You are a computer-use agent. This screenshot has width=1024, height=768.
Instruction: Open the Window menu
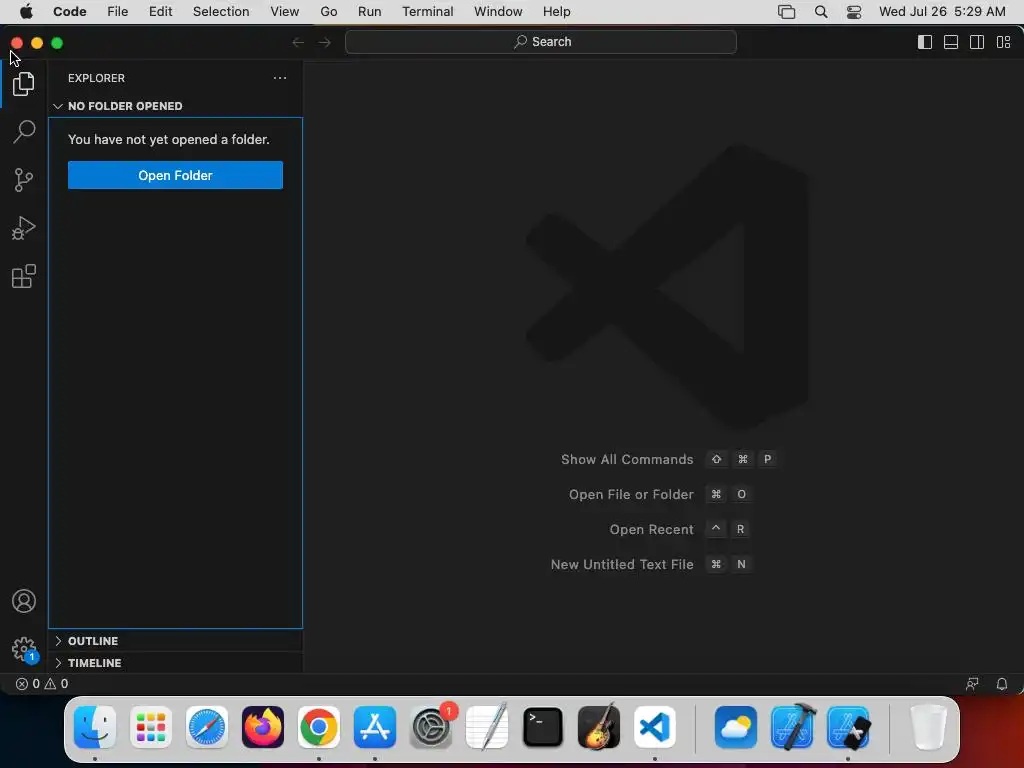(498, 12)
